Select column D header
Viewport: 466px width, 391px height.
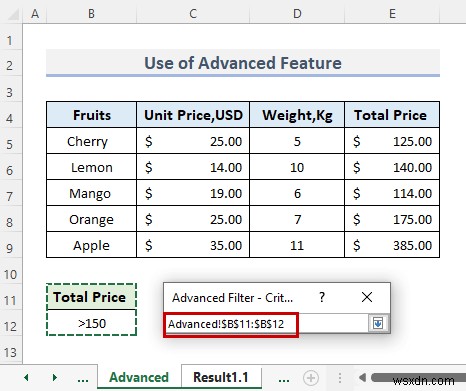297,14
